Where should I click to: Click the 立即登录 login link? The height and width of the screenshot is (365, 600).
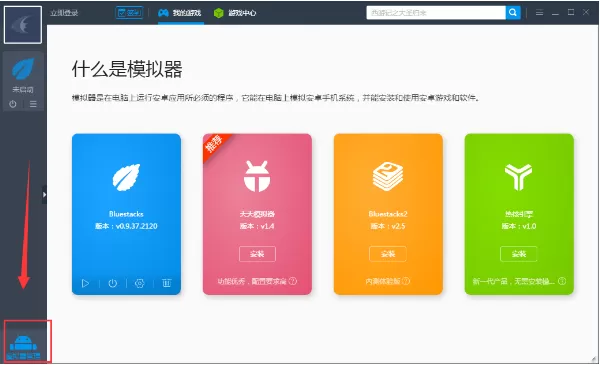[64, 13]
